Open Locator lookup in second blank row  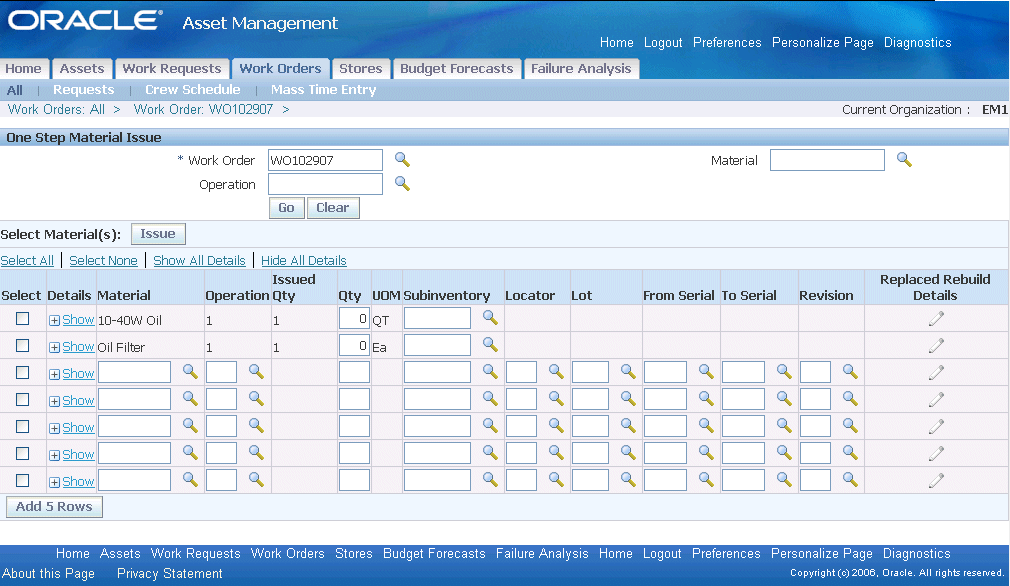[x=556, y=399]
